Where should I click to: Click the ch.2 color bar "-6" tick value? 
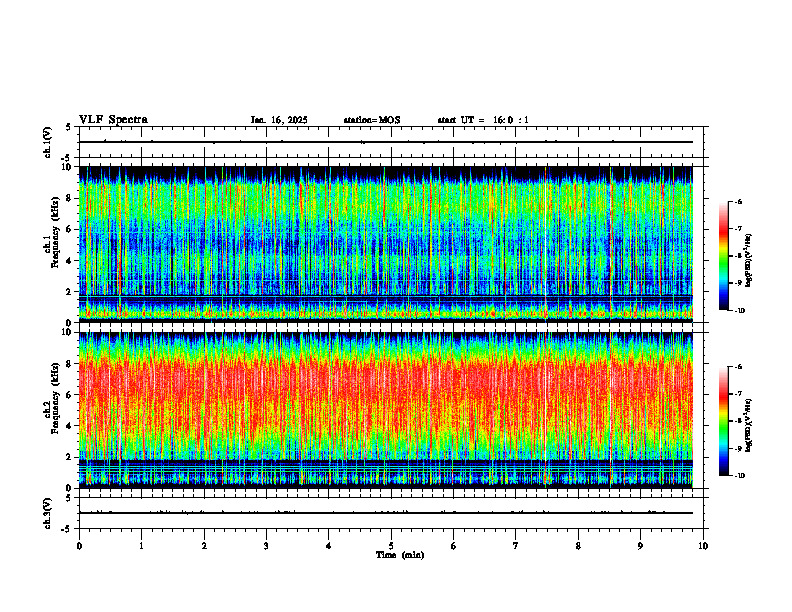click(738, 367)
